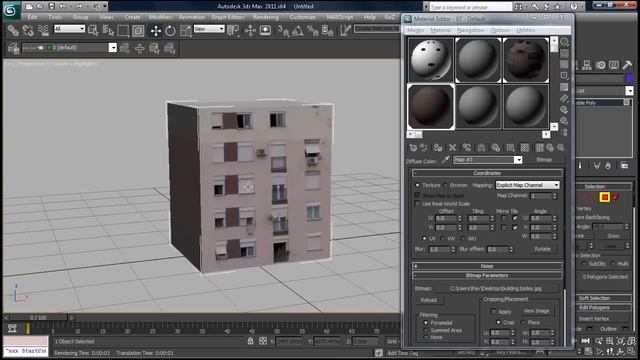This screenshot has width=640, height=360.
Task: Select the Select and Link tool
Action: tap(13, 31)
